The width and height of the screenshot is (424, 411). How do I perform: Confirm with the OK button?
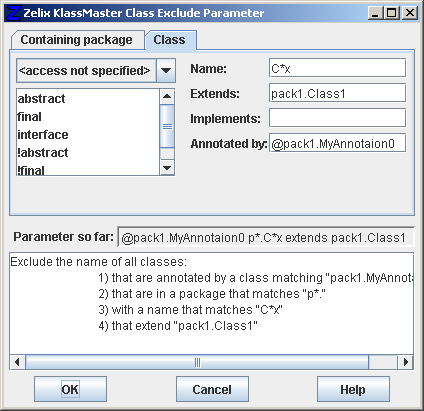[x=70, y=389]
